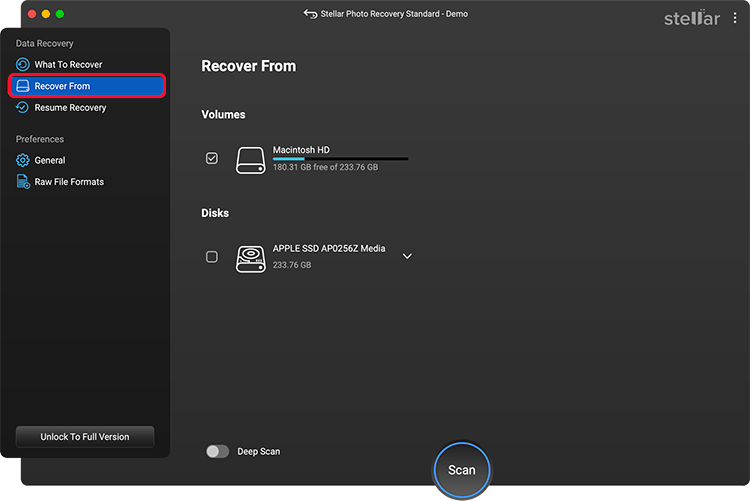Click the Macintosh HD volume name
Image resolution: width=750 pixels, height=501 pixels.
[x=301, y=150]
